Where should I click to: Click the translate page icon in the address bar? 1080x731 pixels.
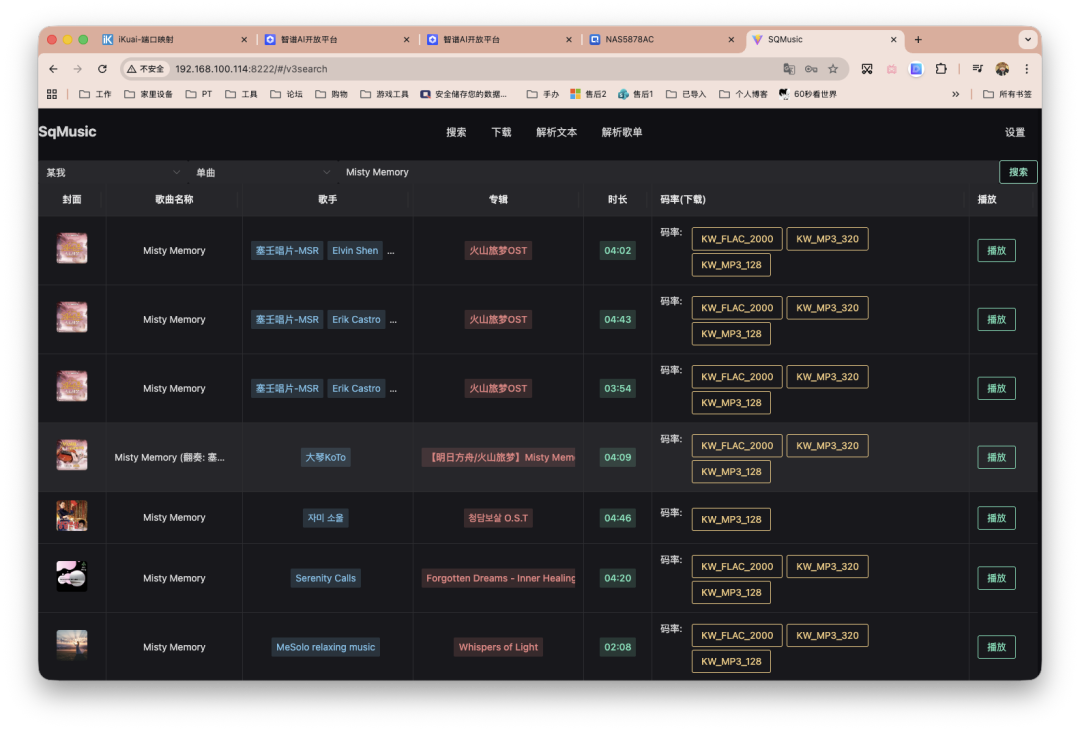click(788, 68)
